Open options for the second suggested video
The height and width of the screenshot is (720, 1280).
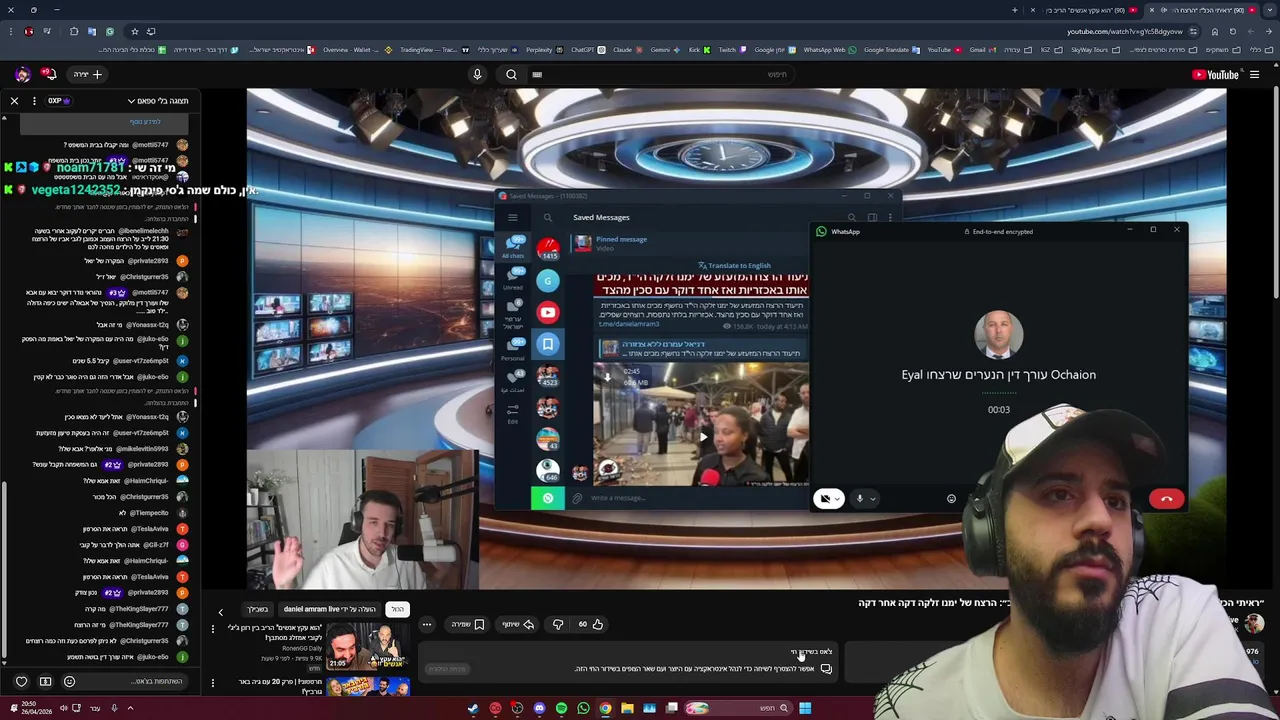(212, 683)
